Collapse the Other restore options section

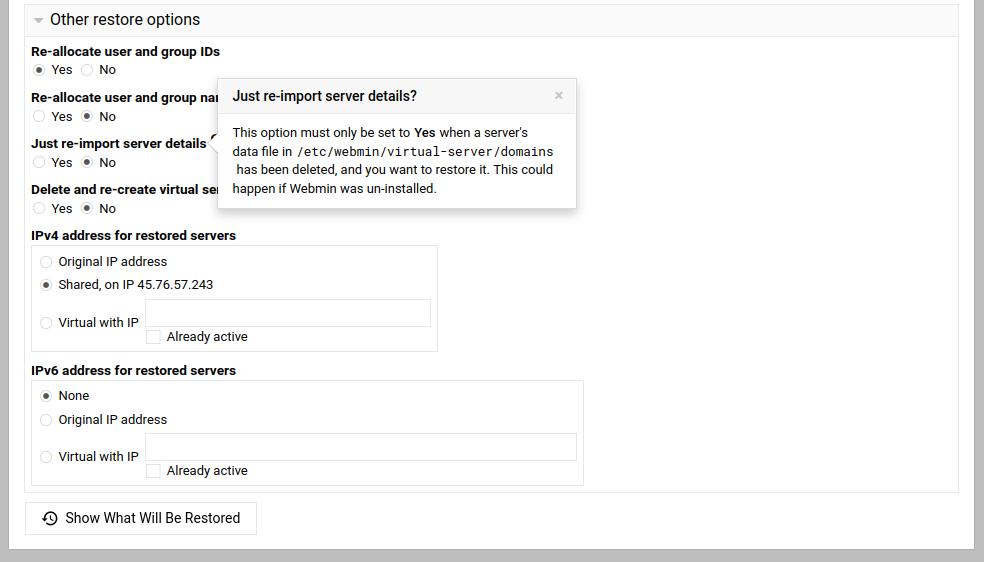39,20
